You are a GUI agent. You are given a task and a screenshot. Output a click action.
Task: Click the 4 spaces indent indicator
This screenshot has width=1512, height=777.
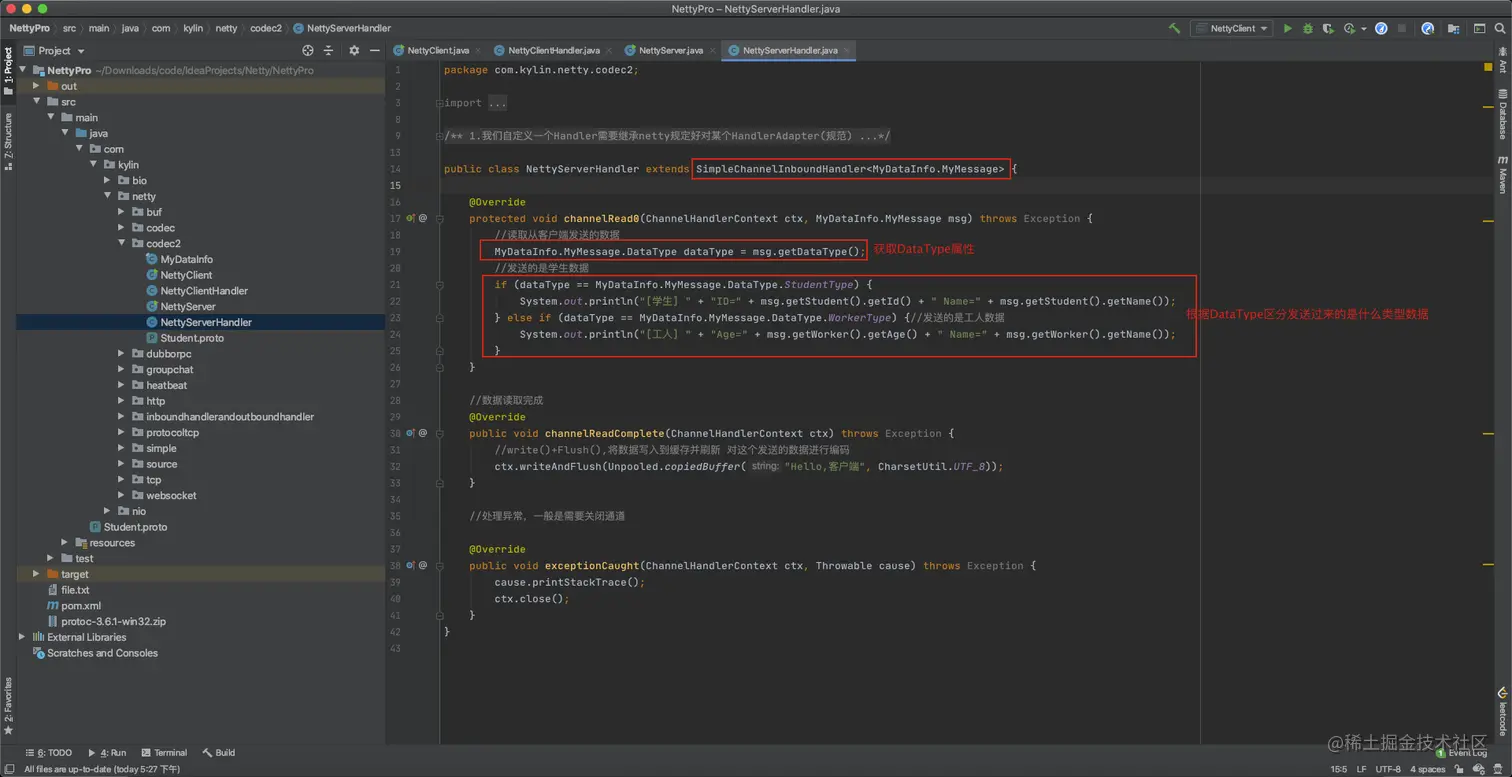tap(1427, 769)
